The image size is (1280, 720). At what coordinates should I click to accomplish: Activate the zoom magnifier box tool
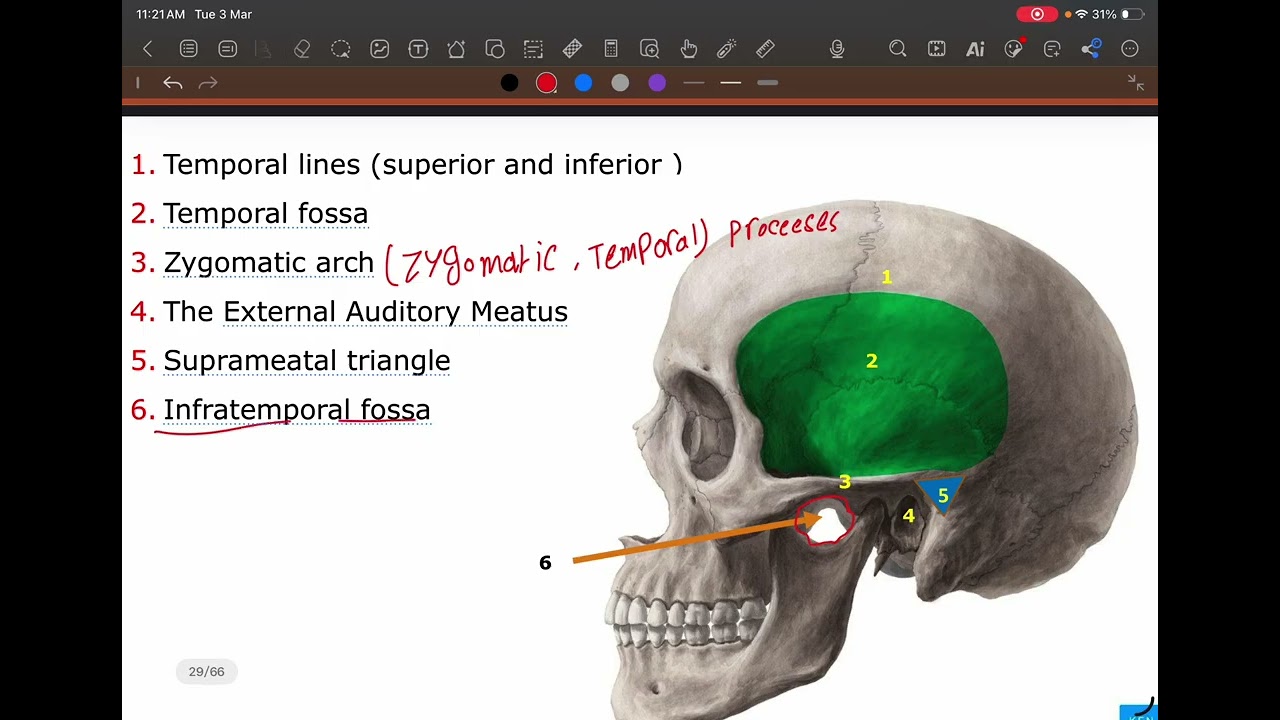click(x=649, y=49)
